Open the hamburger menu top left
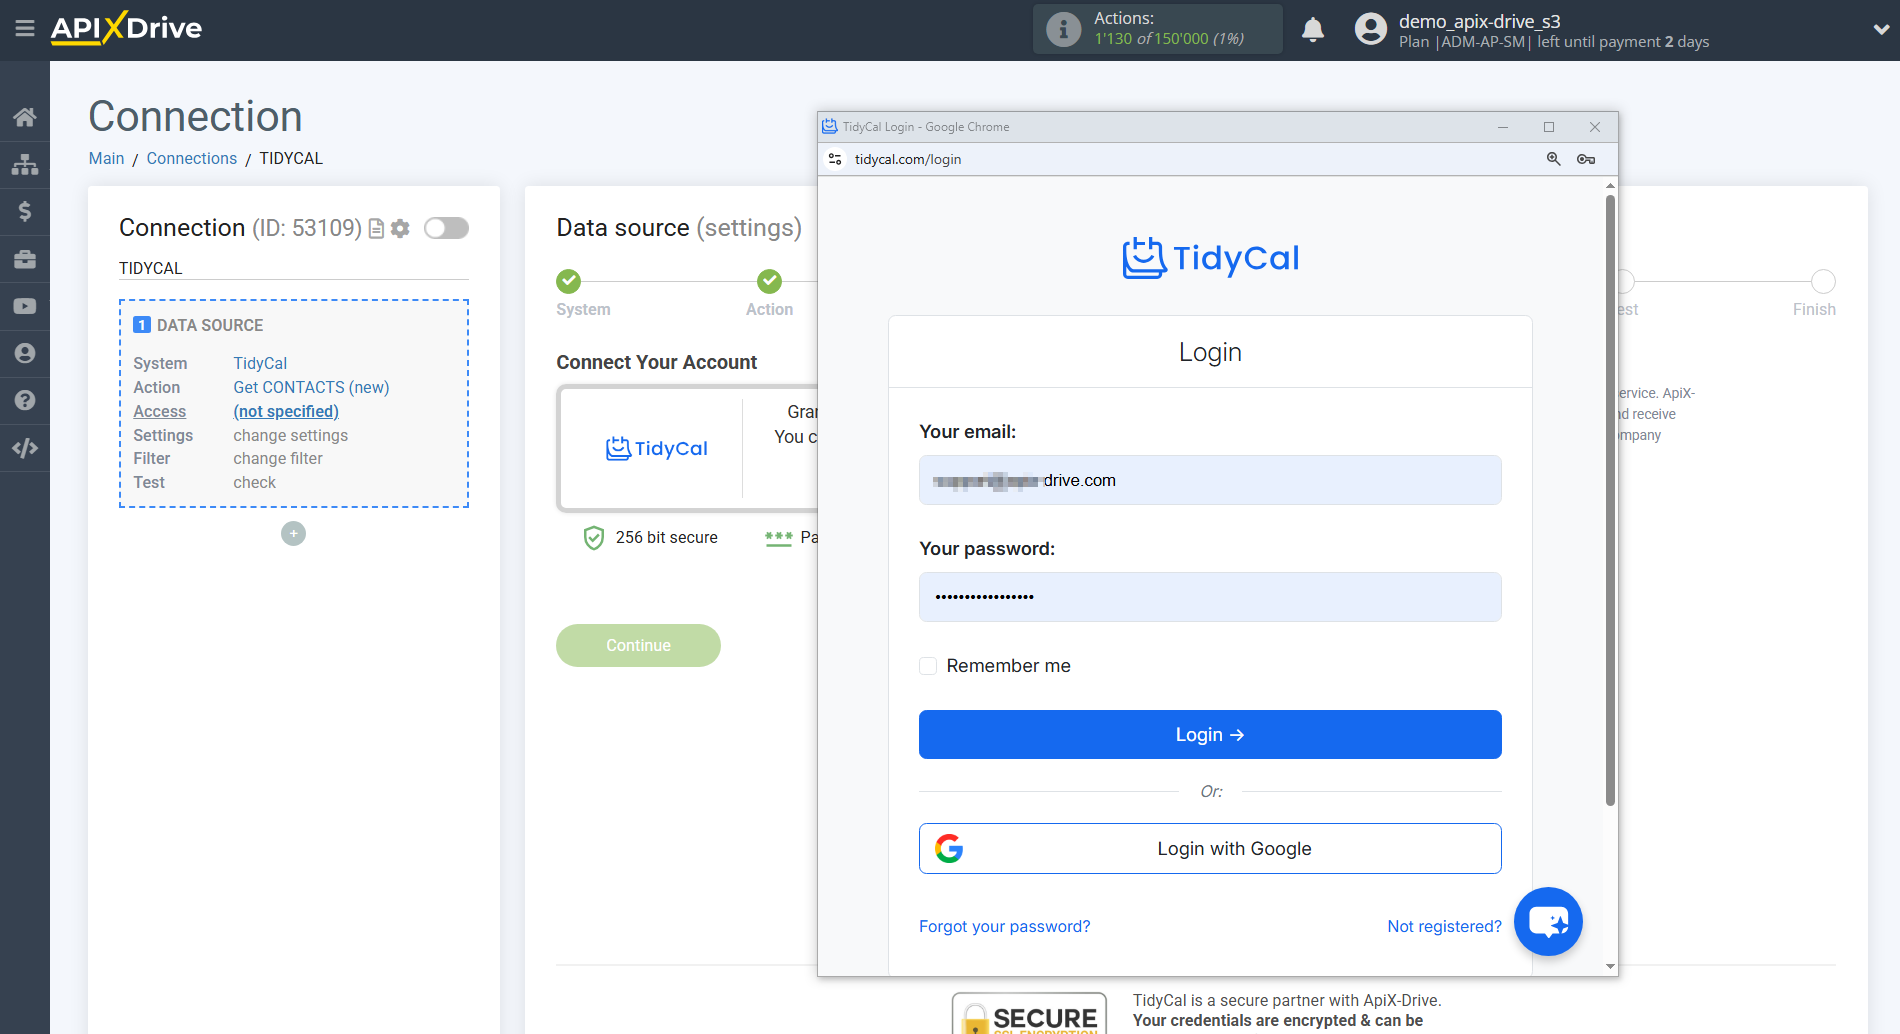Screen dimensions: 1900x1034 click(x=25, y=29)
